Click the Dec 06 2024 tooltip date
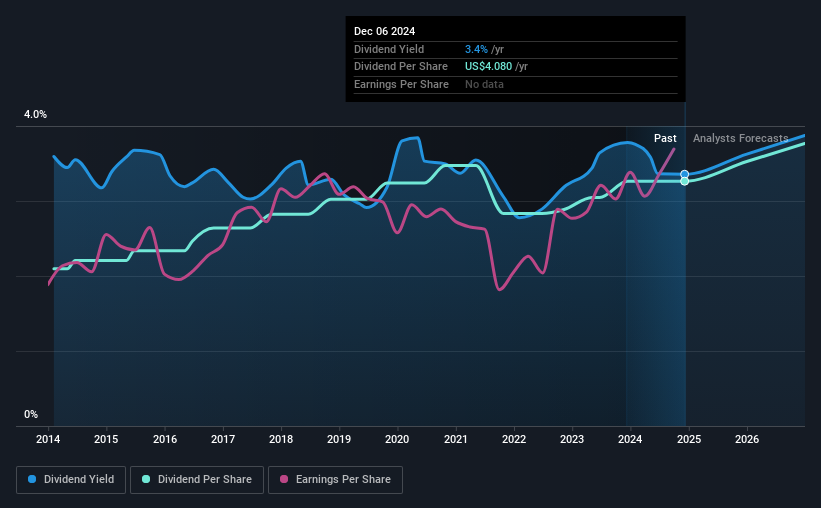Screen dimensions: 821x508 click(384, 31)
